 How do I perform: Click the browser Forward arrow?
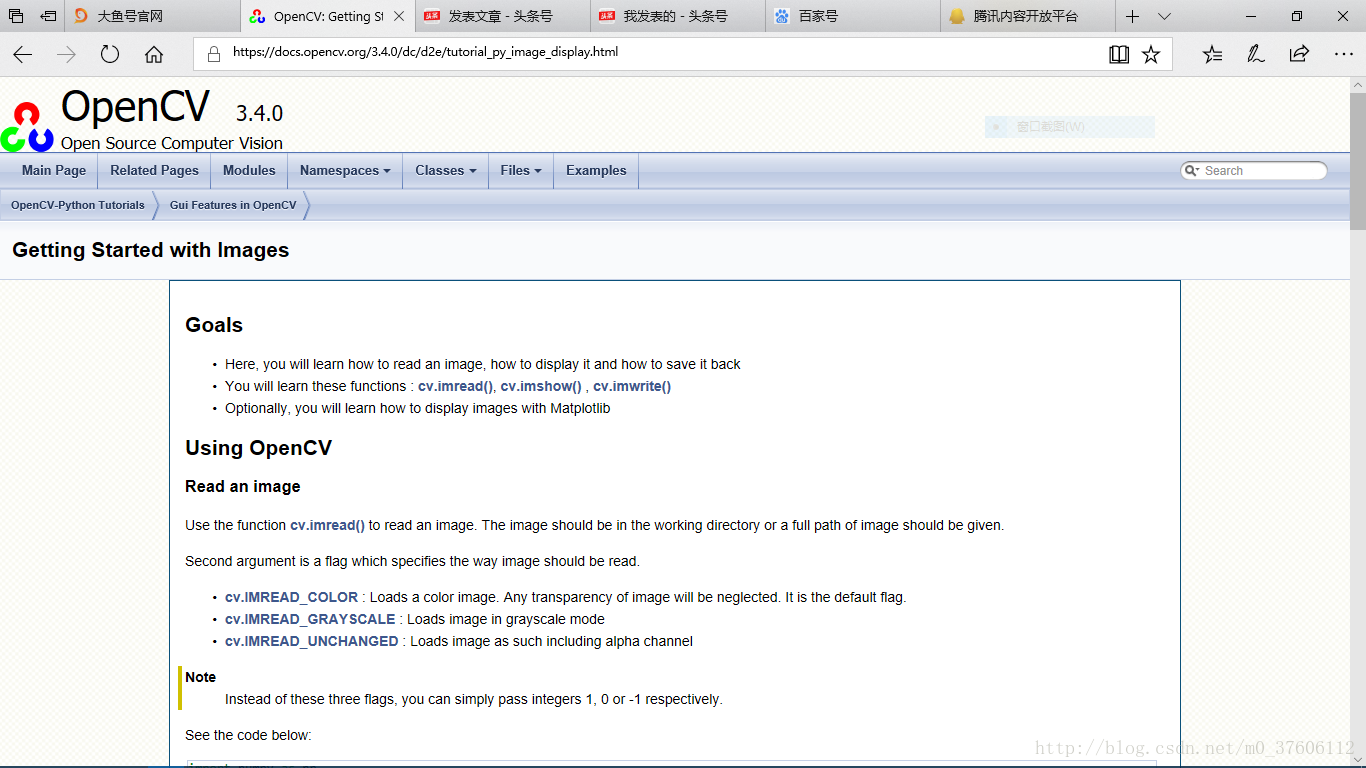[66, 54]
